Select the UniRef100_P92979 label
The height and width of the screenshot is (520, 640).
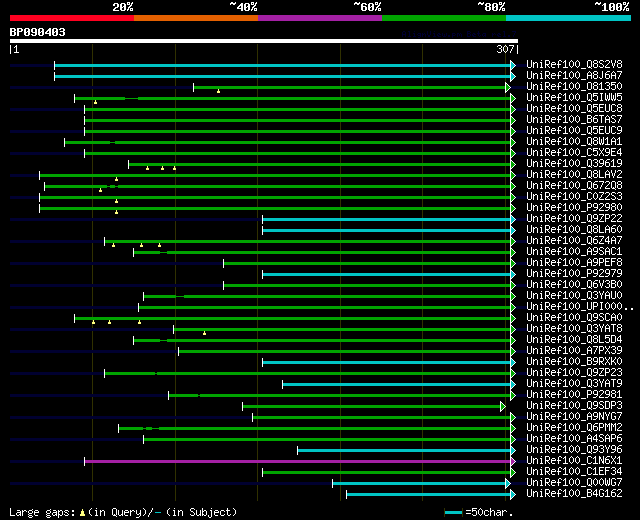[x=574, y=274]
